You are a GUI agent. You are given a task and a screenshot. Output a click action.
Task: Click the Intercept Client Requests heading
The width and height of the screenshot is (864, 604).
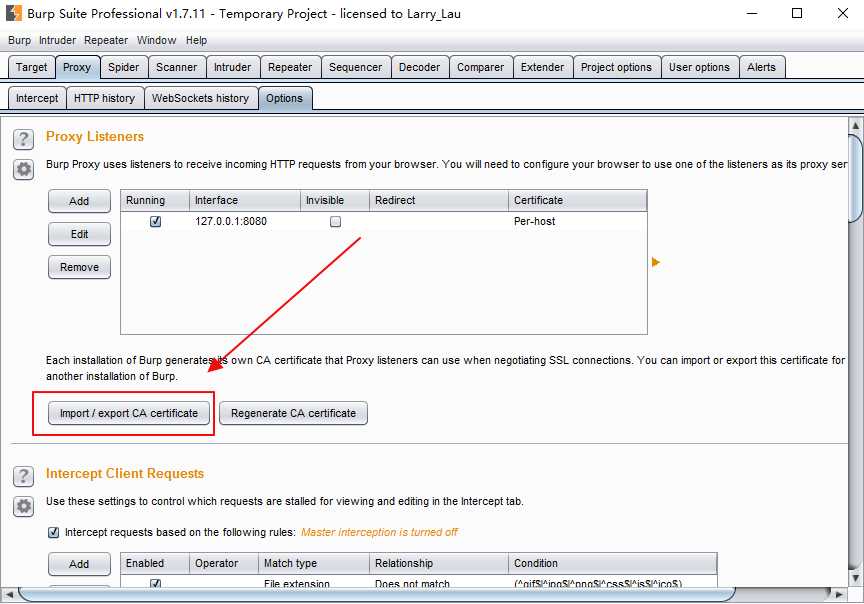click(x=125, y=474)
